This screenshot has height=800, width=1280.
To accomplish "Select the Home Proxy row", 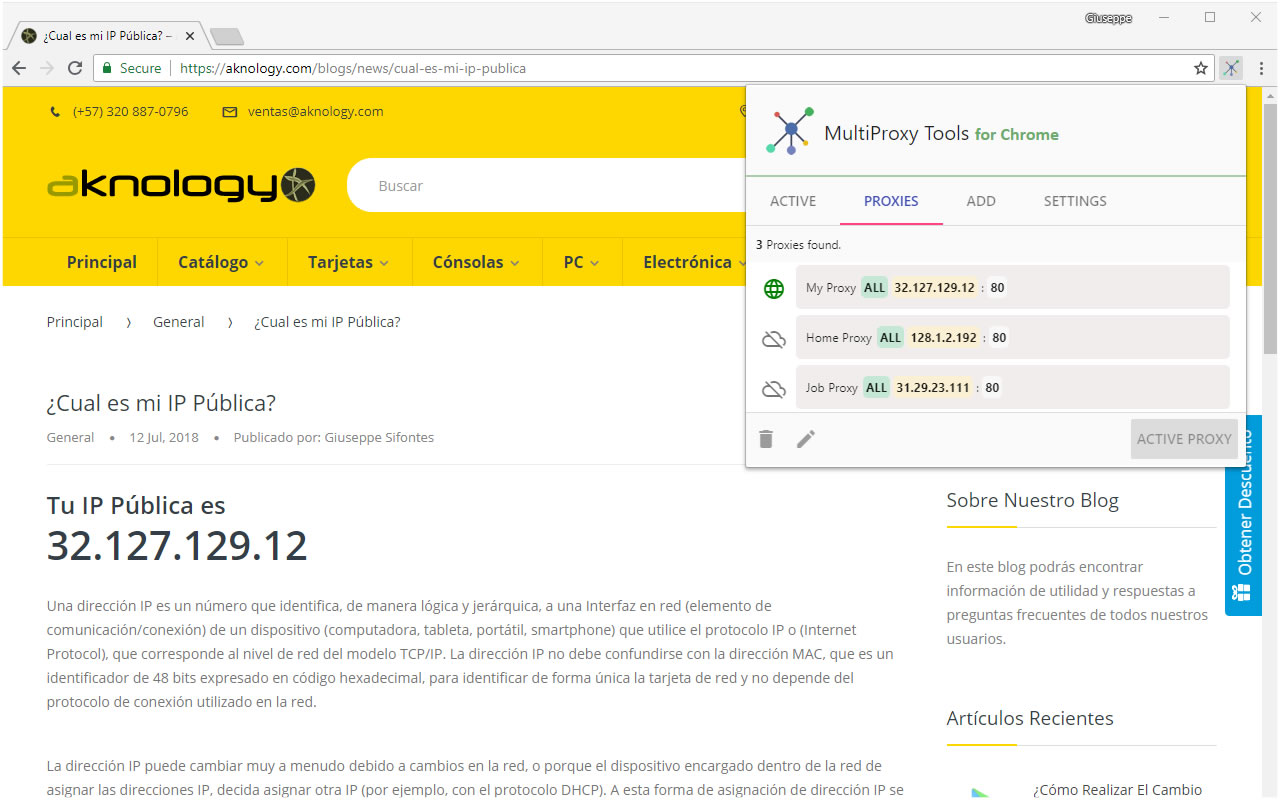I will point(1013,337).
